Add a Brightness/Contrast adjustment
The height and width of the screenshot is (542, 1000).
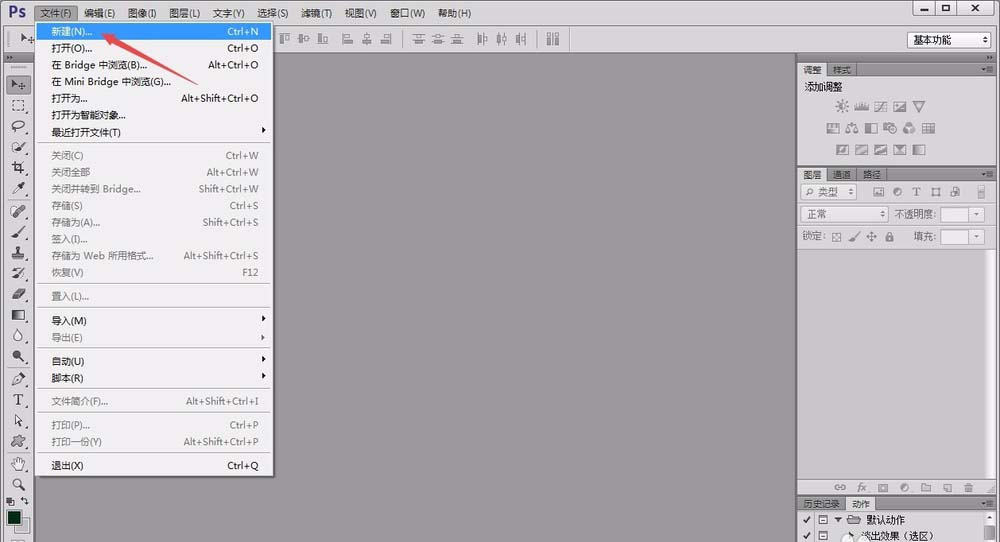pyautogui.click(x=842, y=106)
